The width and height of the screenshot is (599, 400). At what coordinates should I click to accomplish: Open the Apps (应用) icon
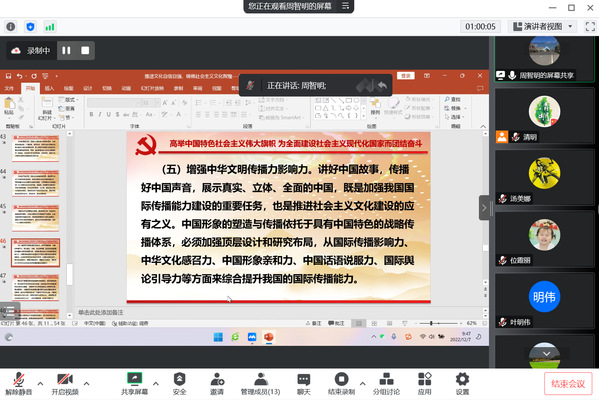point(424,379)
